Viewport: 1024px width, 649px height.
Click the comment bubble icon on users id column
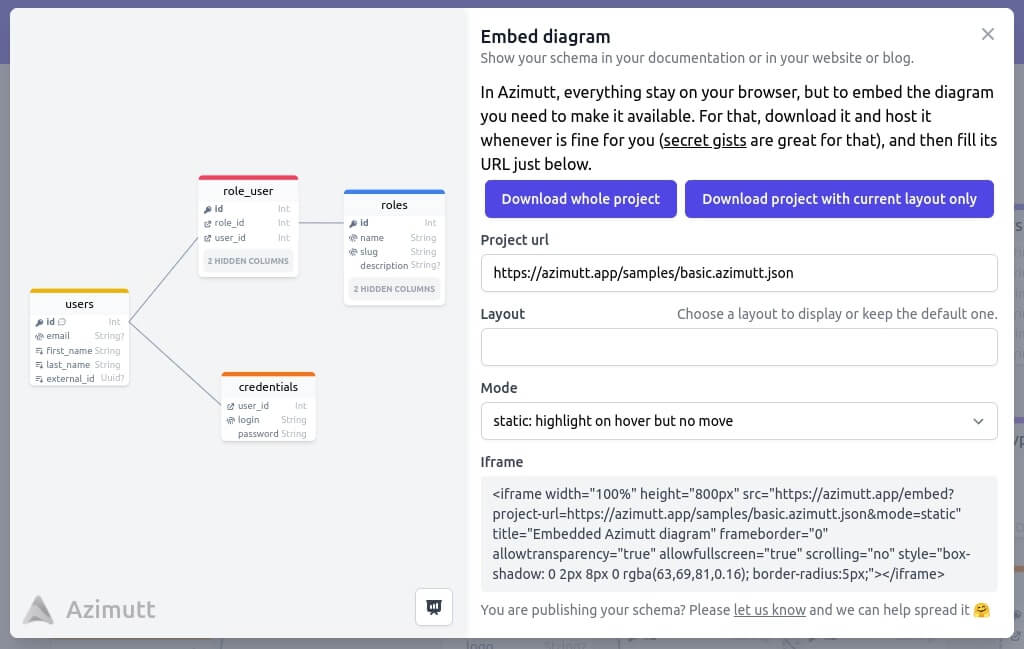pyautogui.click(x=62, y=322)
